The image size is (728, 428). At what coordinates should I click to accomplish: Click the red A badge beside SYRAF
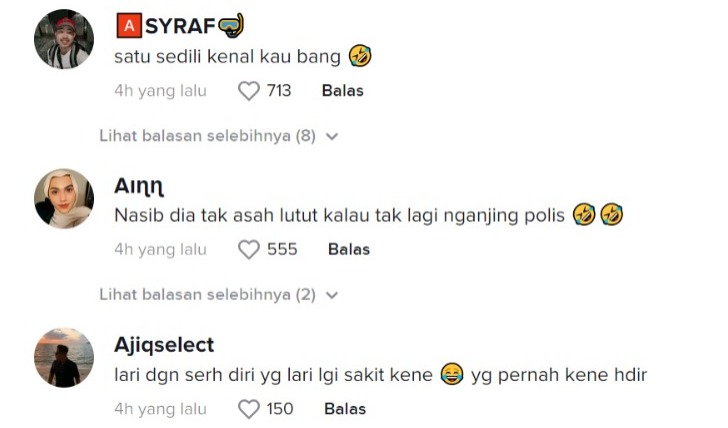(127, 26)
